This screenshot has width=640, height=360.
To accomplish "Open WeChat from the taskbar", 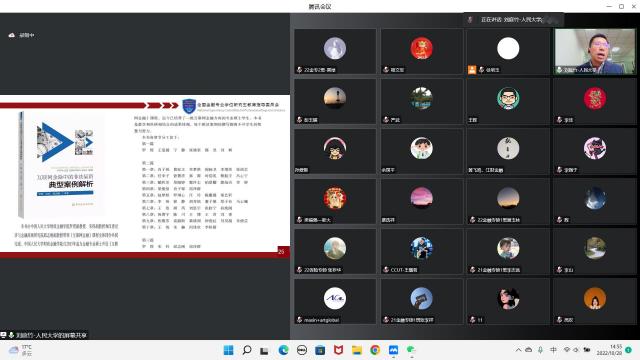I will tap(411, 350).
